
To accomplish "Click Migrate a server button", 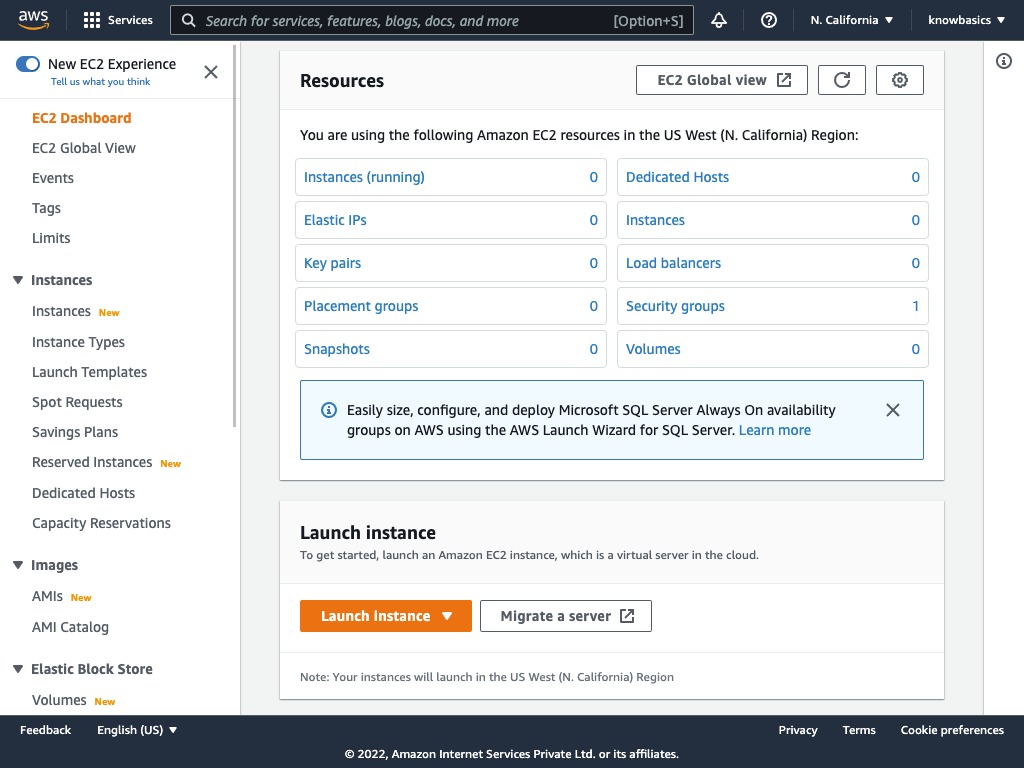I will coord(566,616).
